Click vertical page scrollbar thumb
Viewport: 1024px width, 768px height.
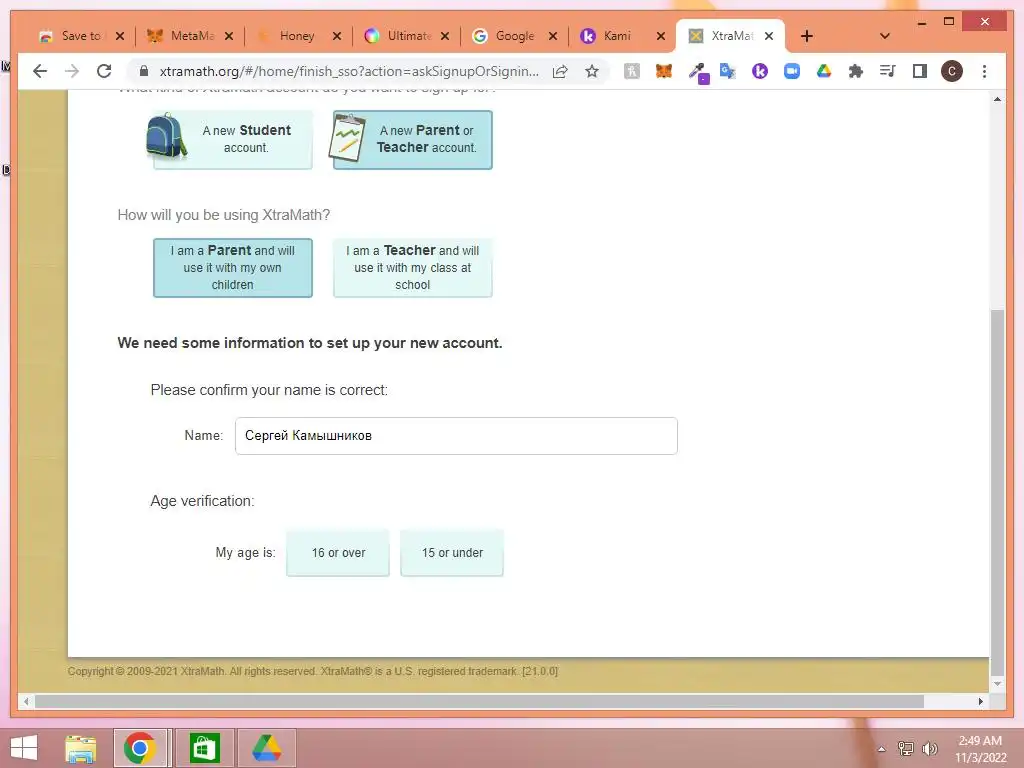tap(997, 493)
